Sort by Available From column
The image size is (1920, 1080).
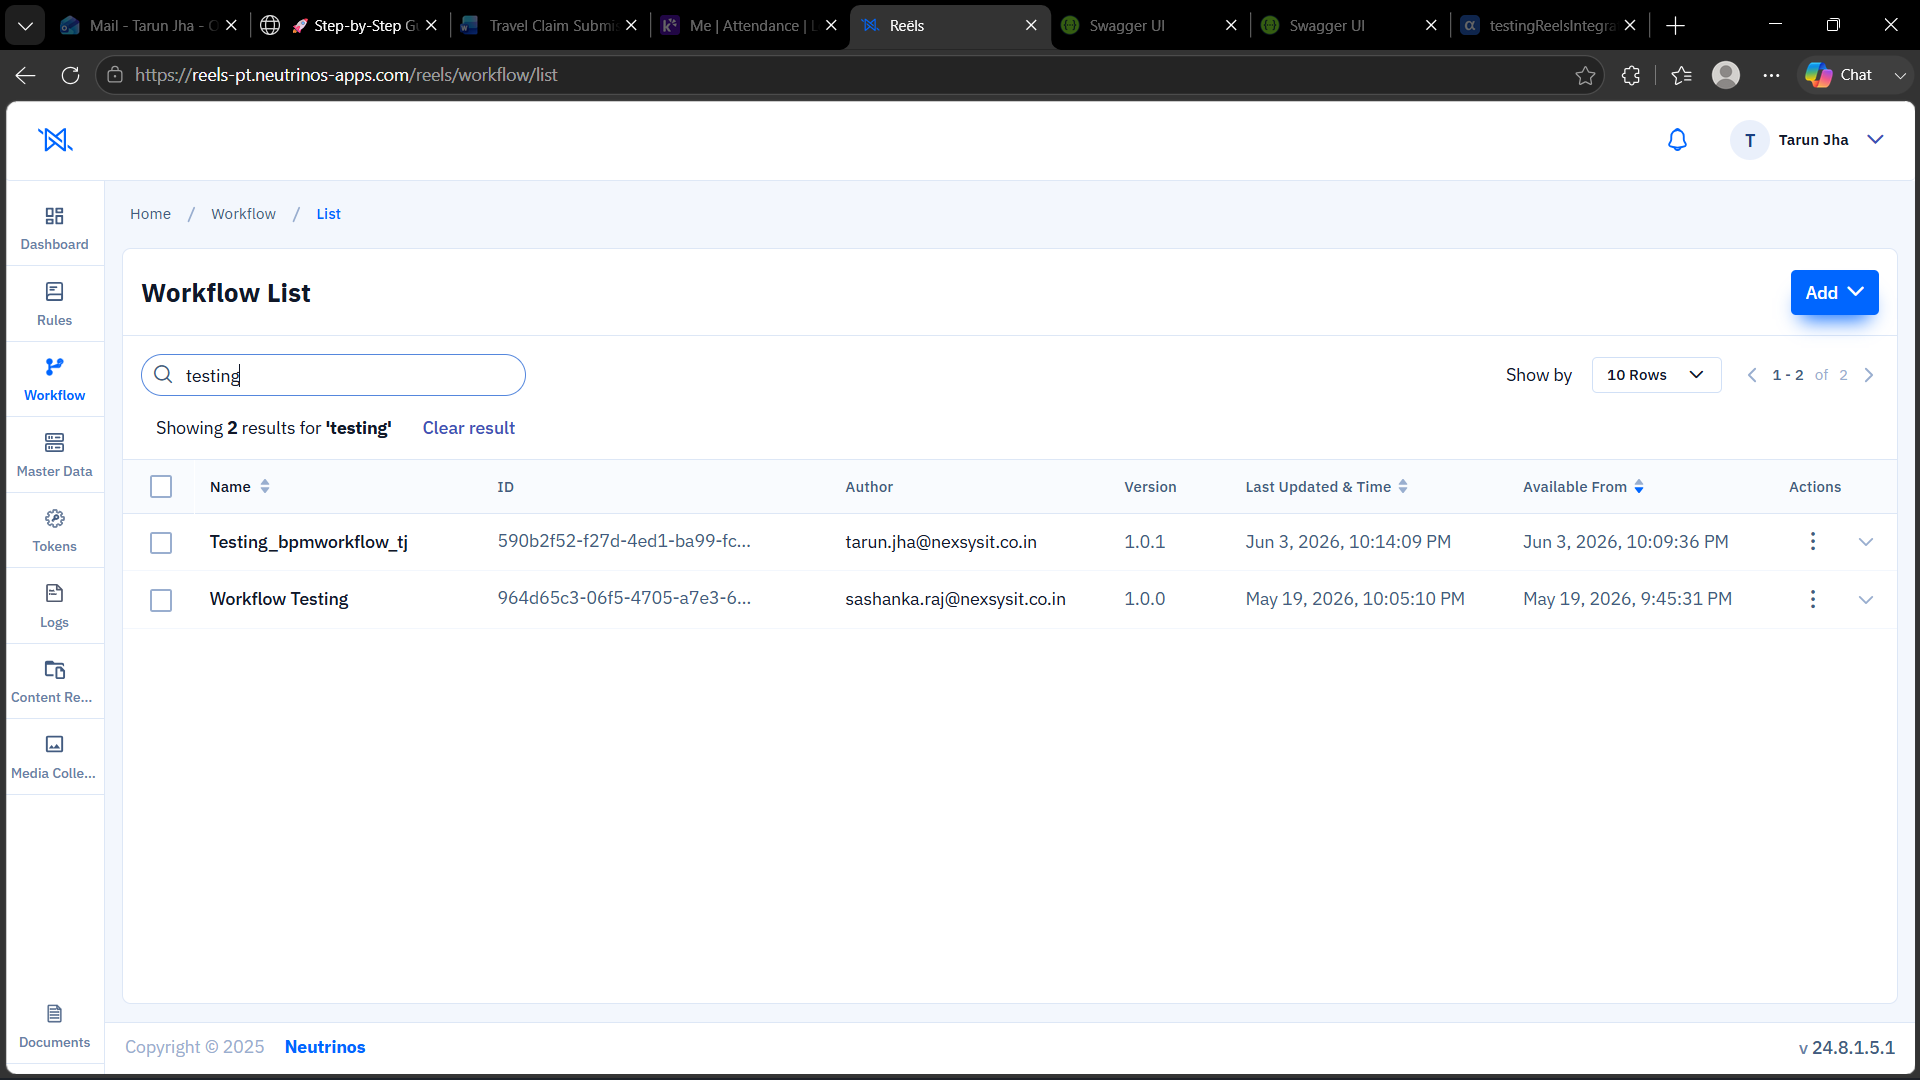(1638, 486)
